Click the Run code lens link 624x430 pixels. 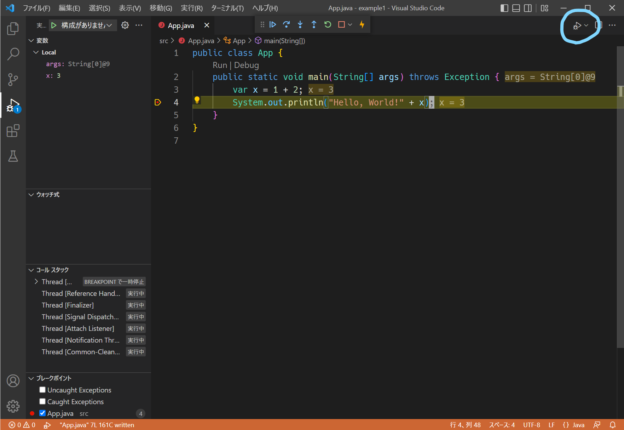(x=219, y=65)
